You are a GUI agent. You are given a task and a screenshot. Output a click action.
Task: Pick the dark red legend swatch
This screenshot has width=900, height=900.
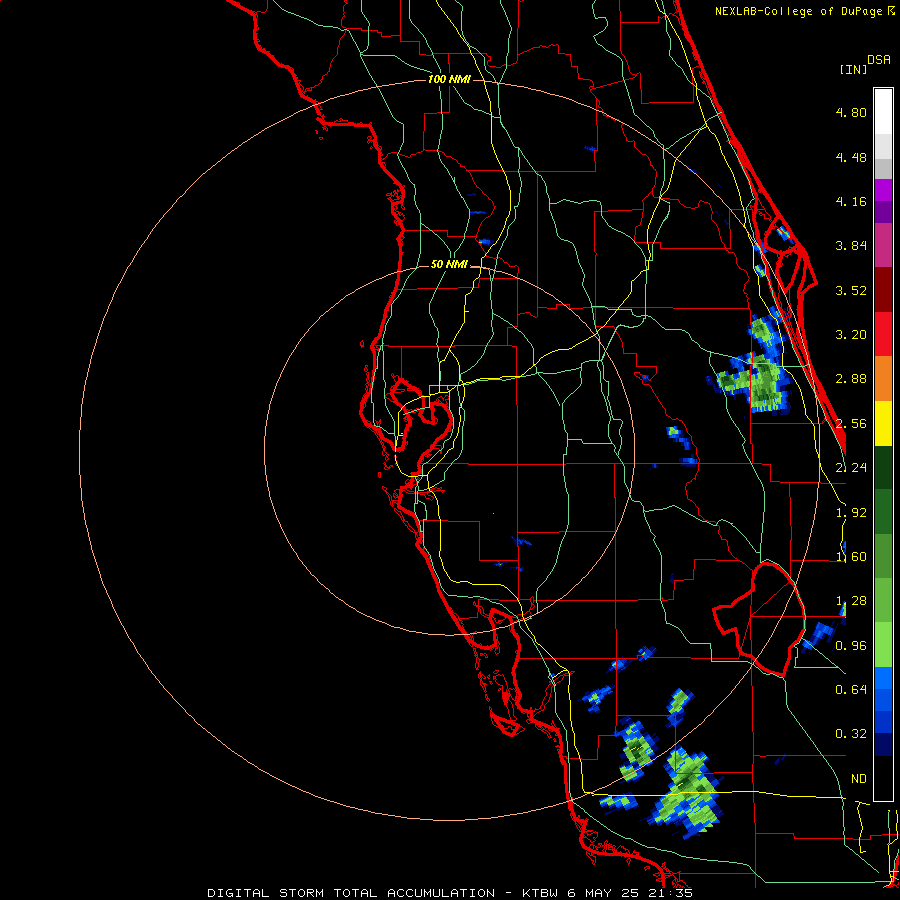pos(883,290)
